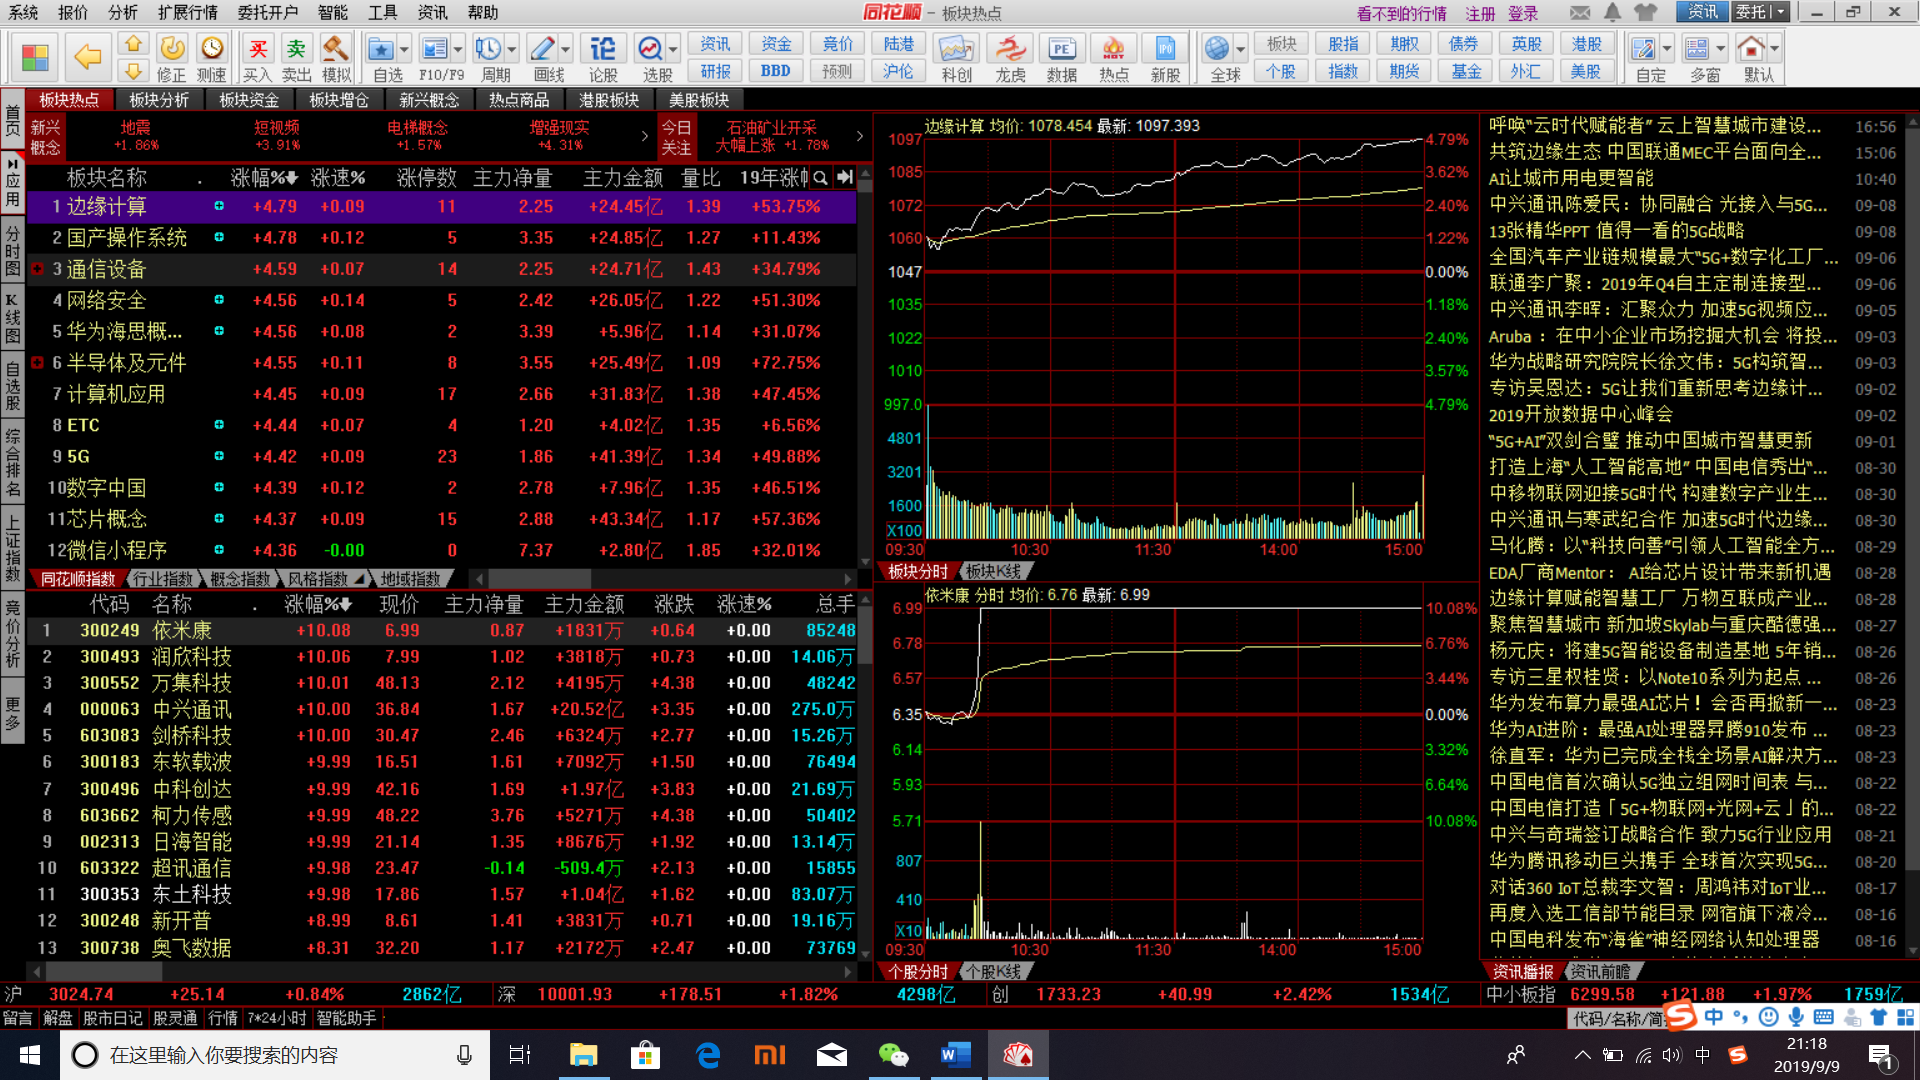Open the 分析 menu
This screenshot has height=1080, width=1920.
point(123,13)
